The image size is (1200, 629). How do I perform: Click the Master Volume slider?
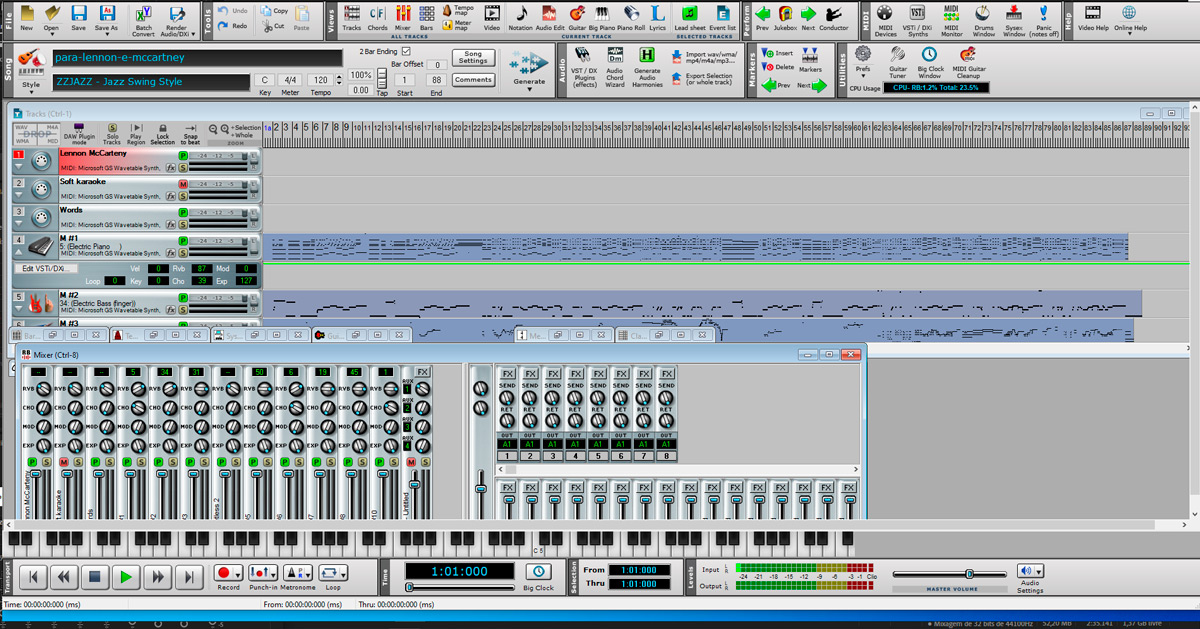(x=969, y=574)
